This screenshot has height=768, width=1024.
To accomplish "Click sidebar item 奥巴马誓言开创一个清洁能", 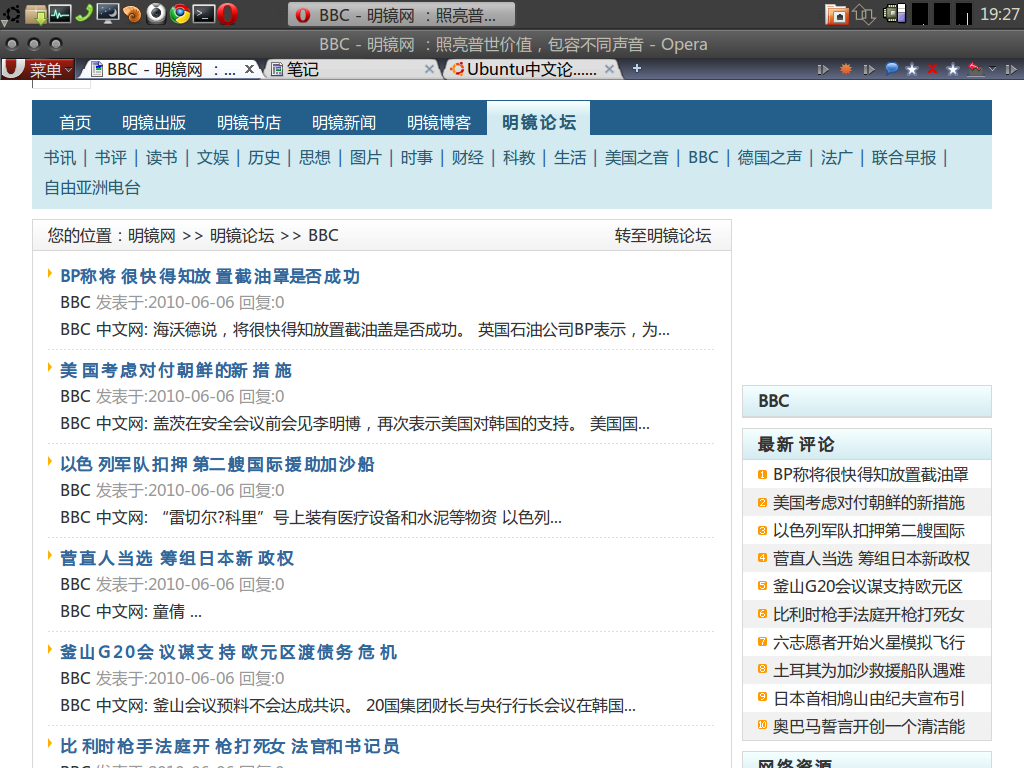I will (869, 727).
